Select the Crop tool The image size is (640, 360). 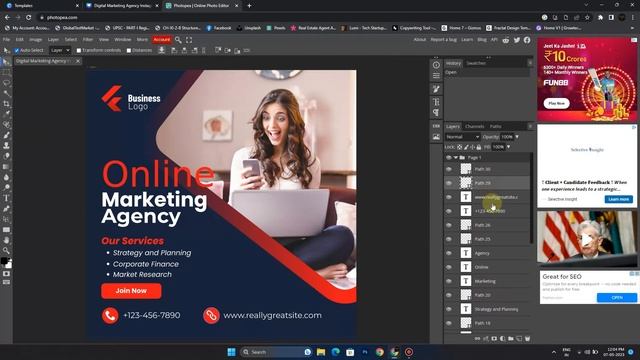(6, 104)
